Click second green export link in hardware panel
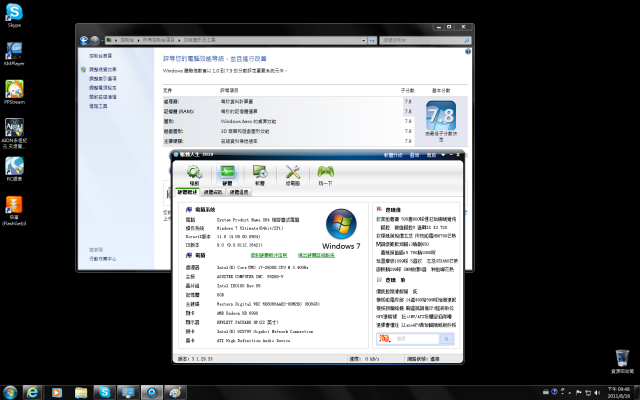This screenshot has height=400, width=640. click(x=316, y=255)
